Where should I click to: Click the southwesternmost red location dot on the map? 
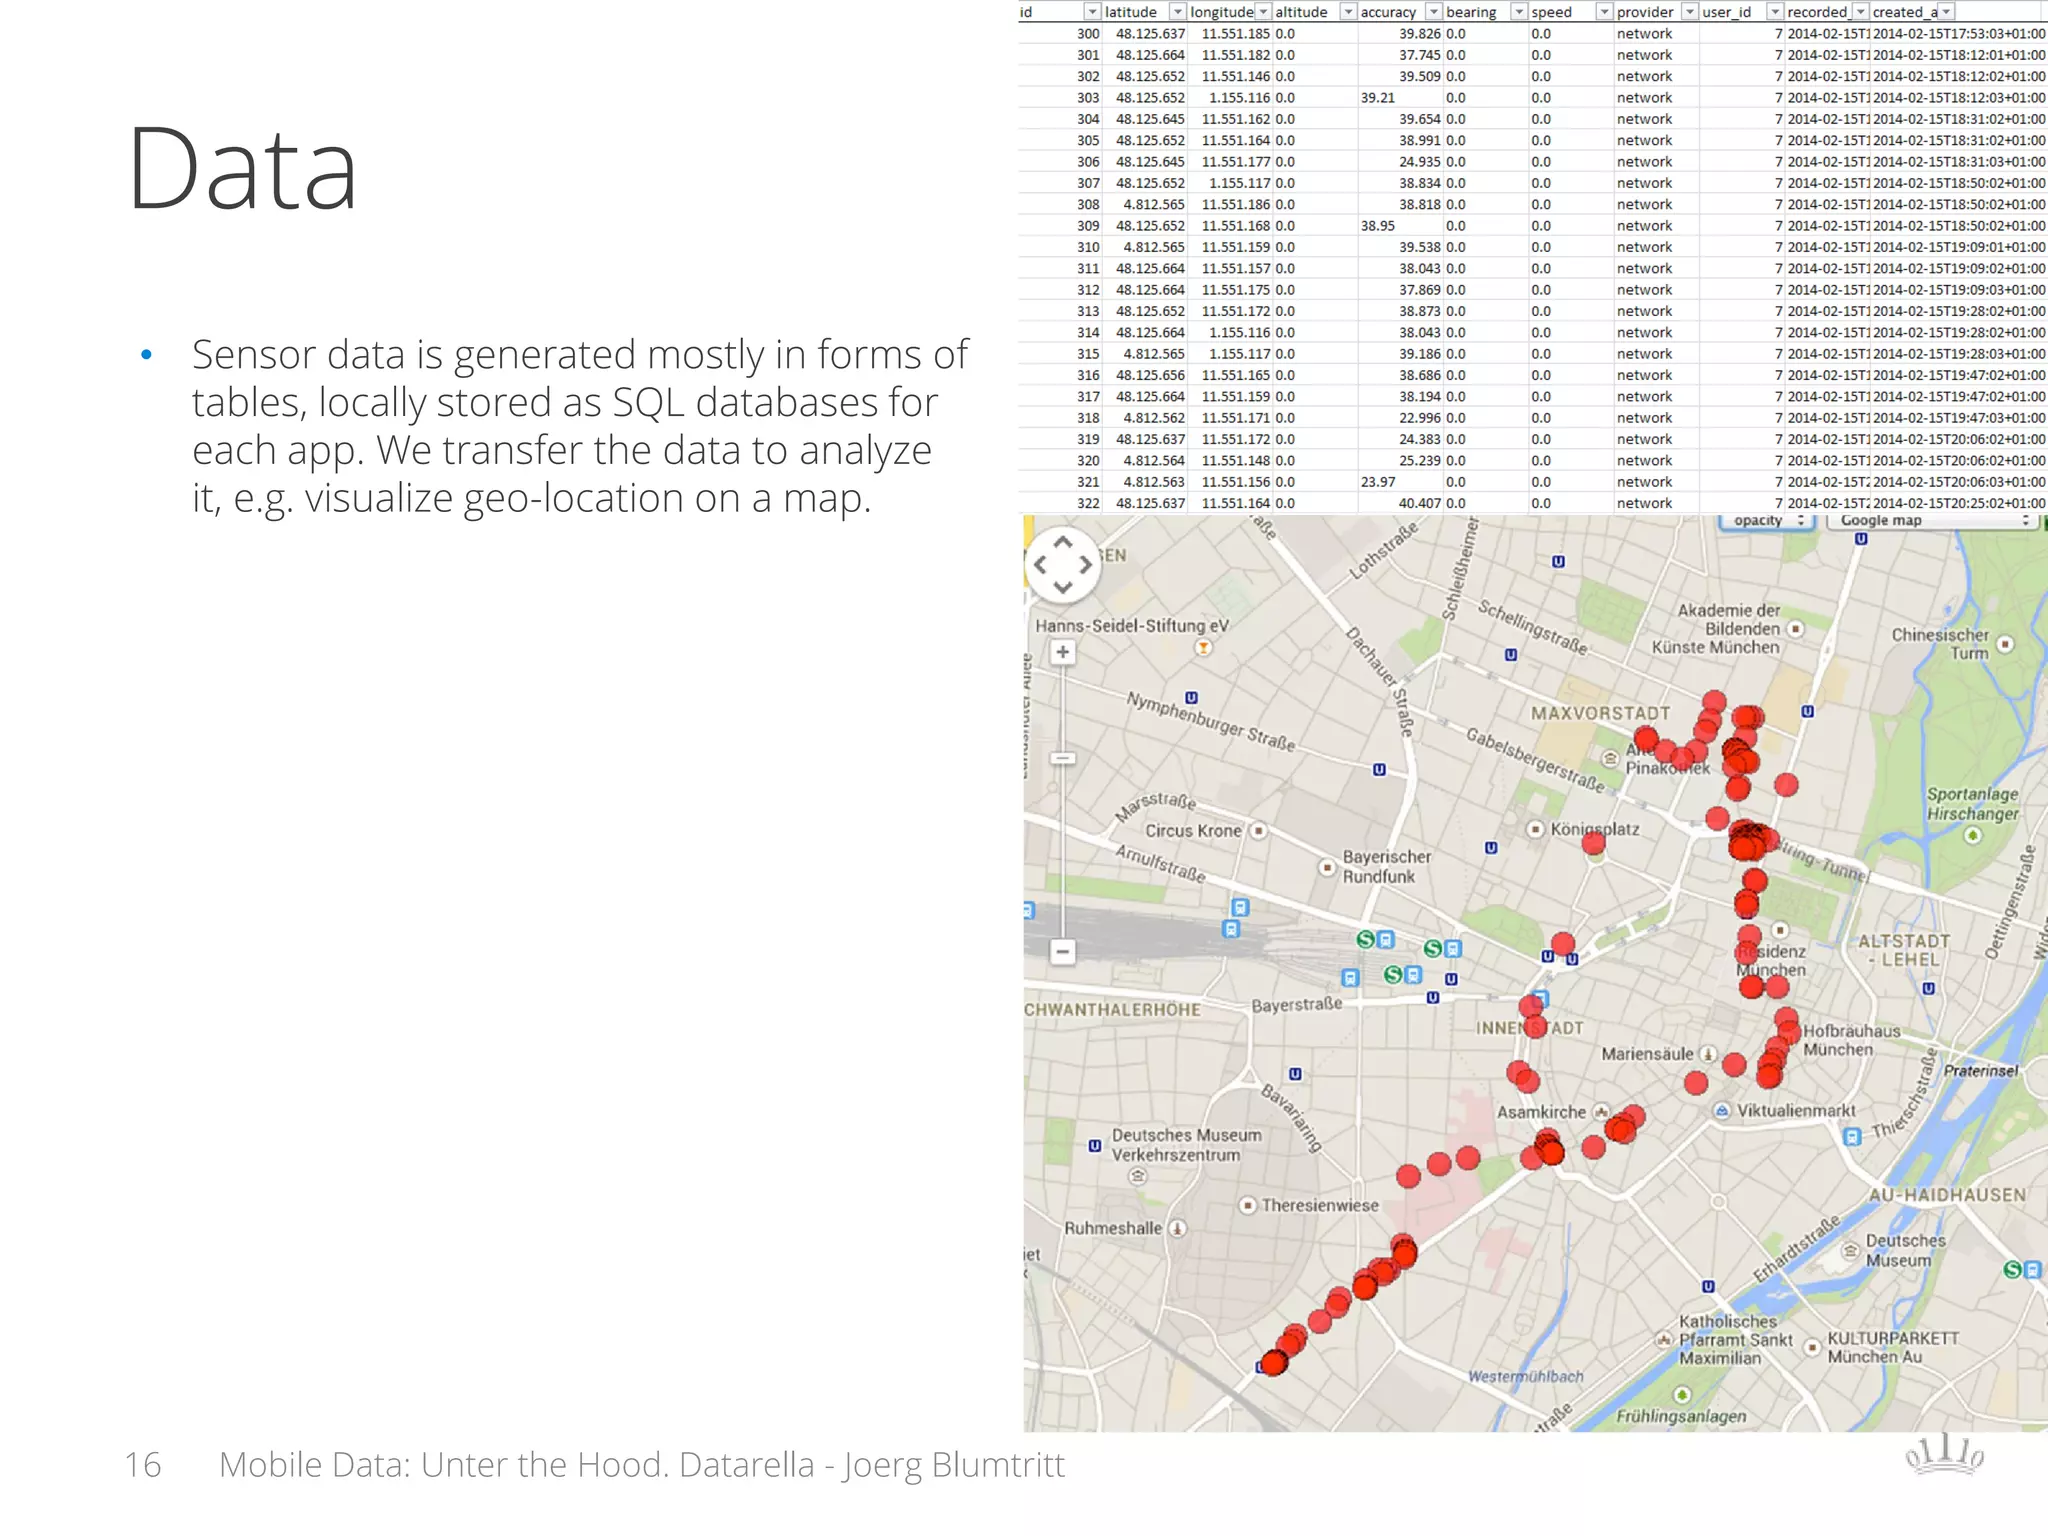coord(1273,1363)
